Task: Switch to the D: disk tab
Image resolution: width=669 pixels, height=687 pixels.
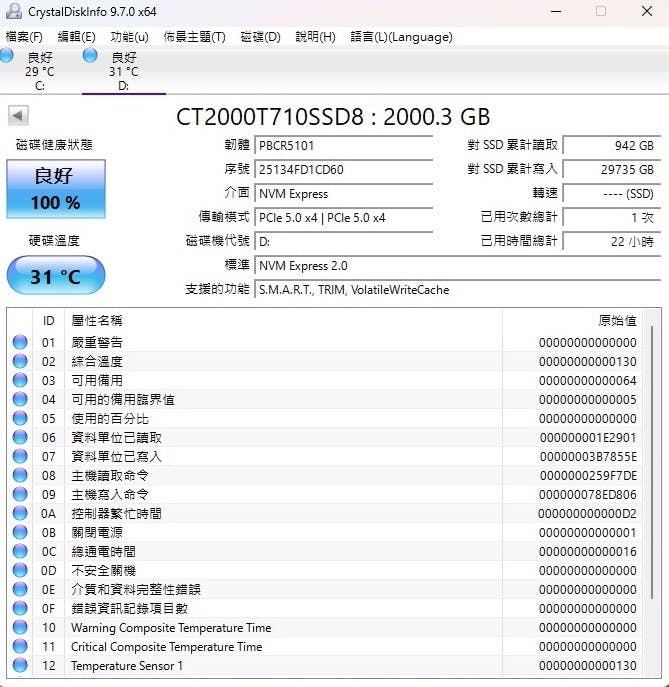Action: click(x=124, y=71)
